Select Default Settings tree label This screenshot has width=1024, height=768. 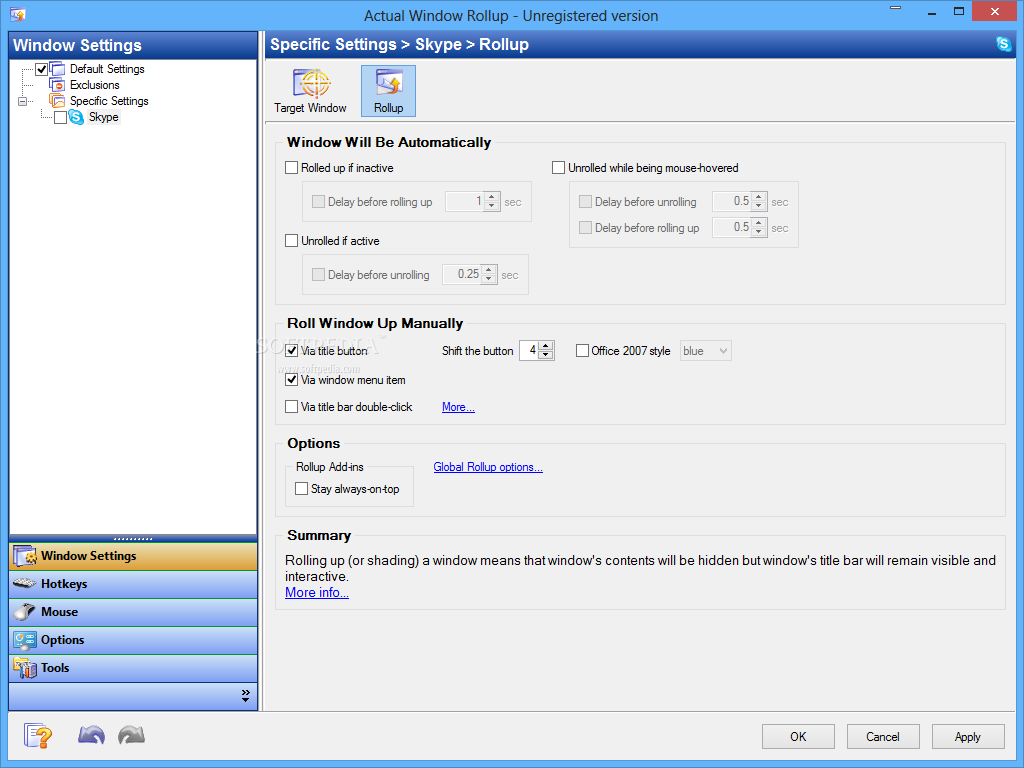point(107,69)
